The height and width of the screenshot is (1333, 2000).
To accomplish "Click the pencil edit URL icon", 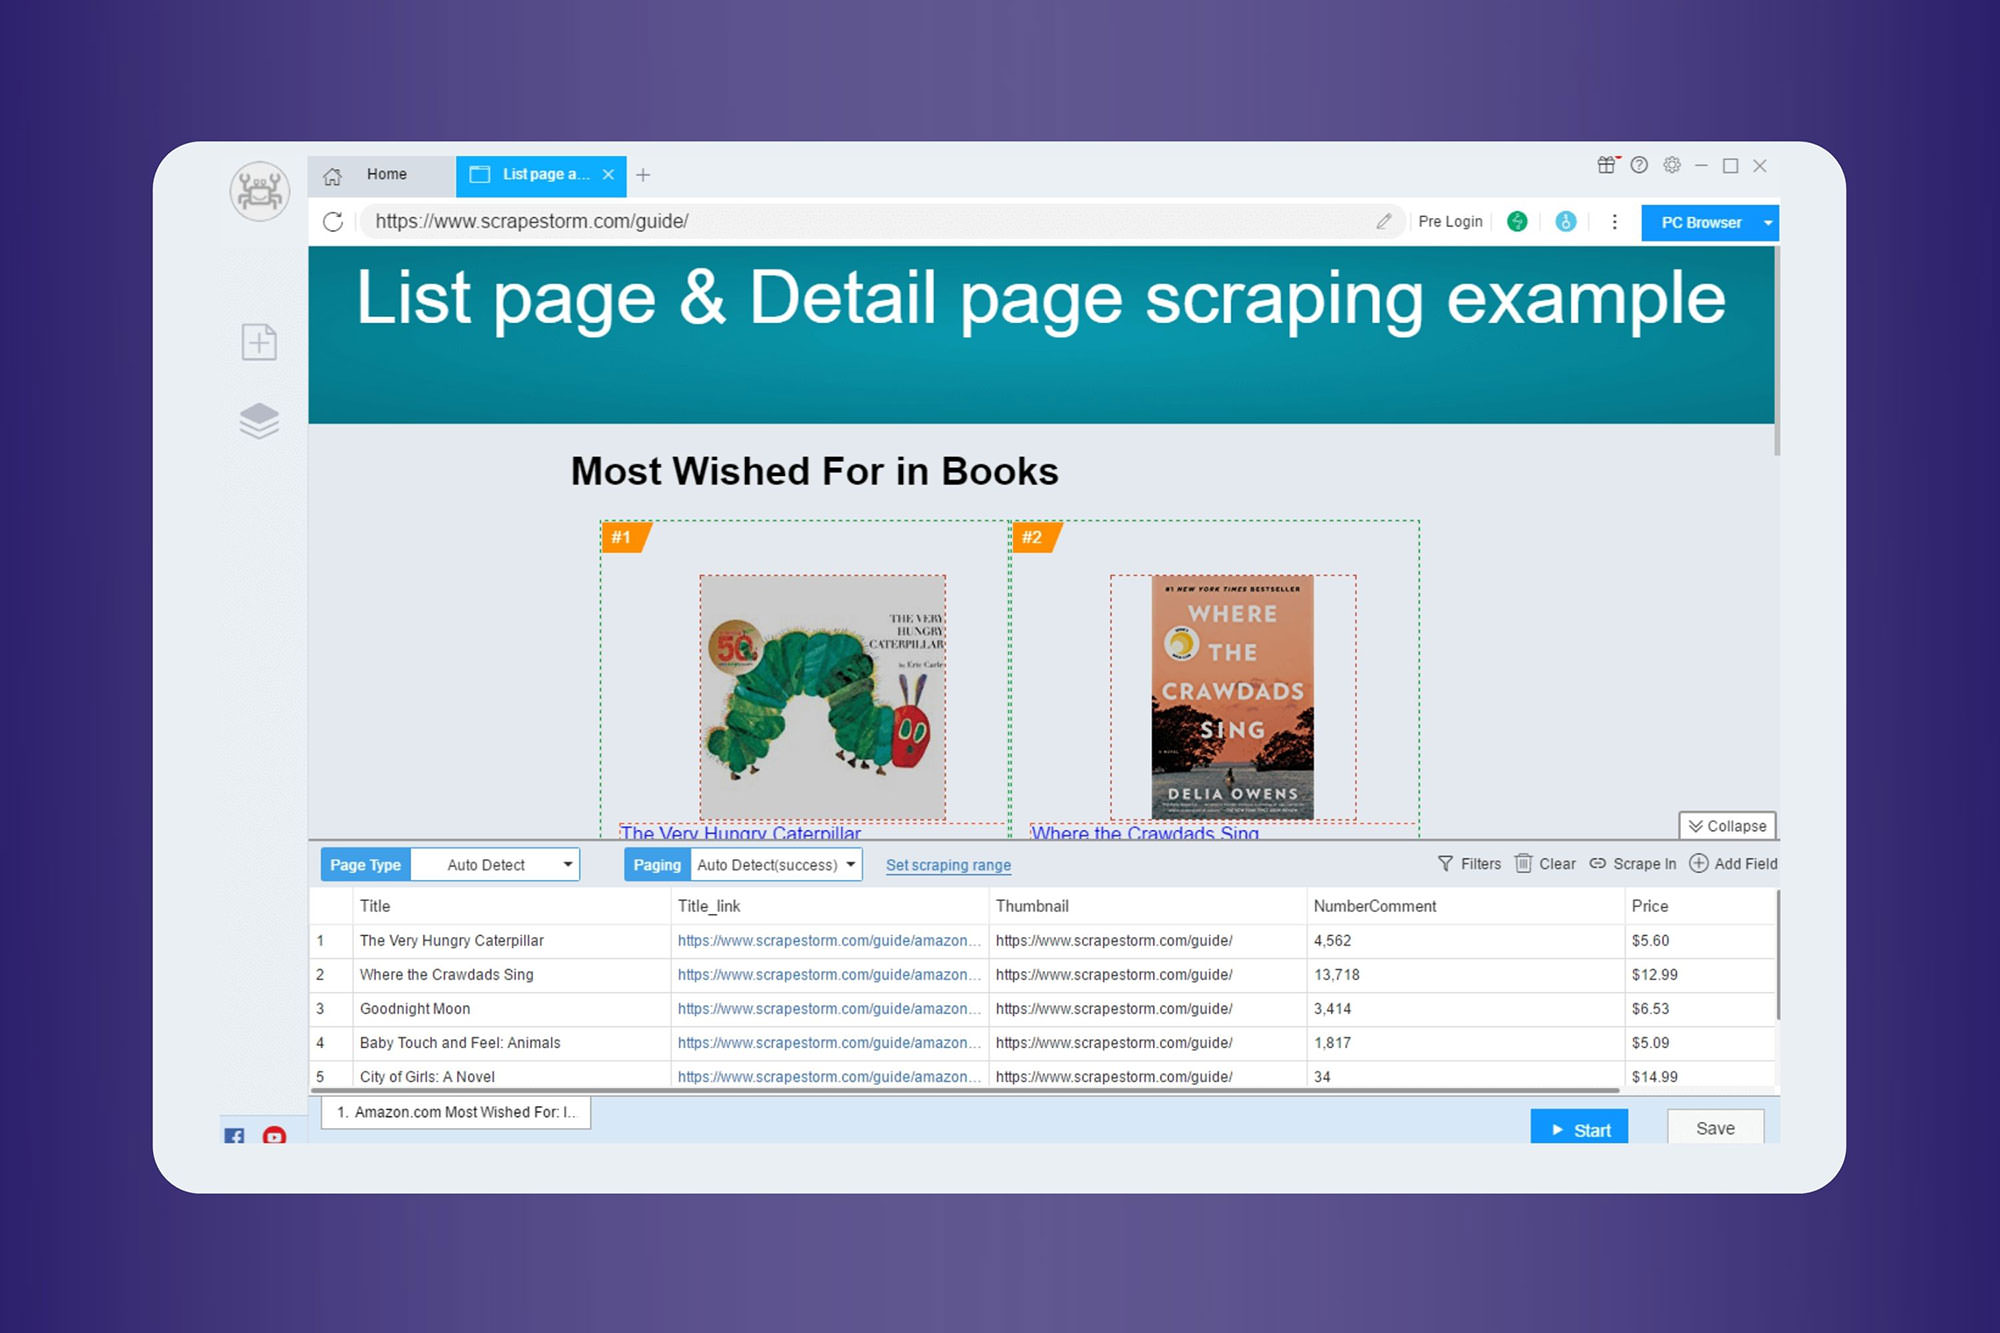I will tap(1384, 222).
